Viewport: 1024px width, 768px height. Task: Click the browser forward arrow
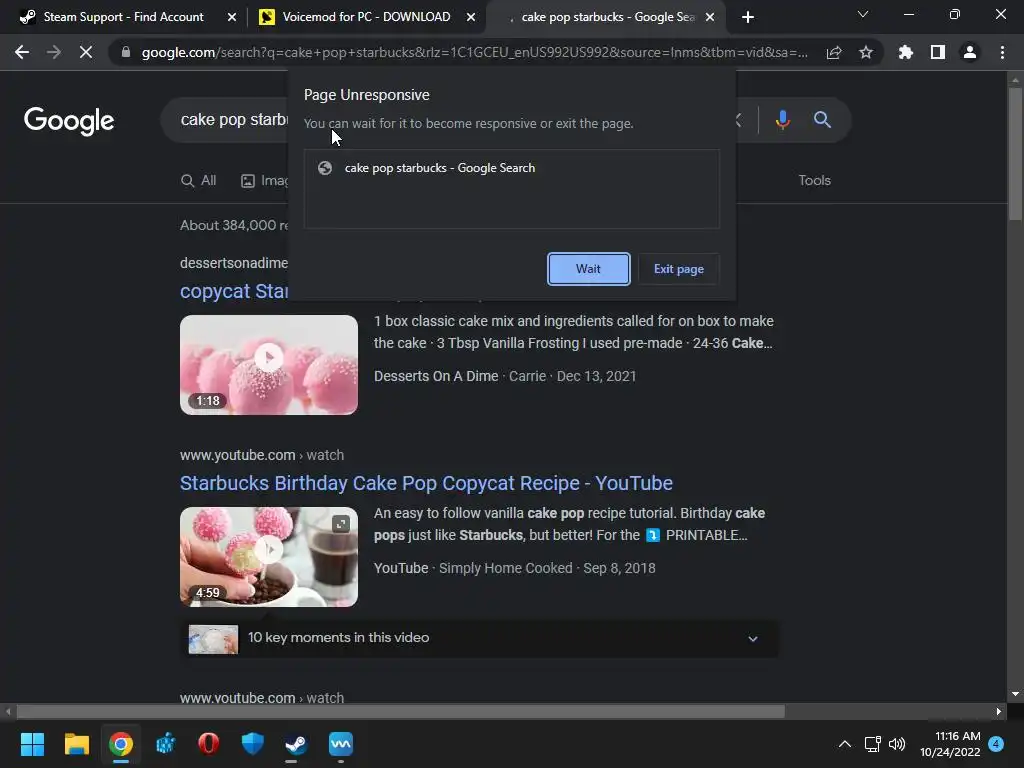[54, 52]
